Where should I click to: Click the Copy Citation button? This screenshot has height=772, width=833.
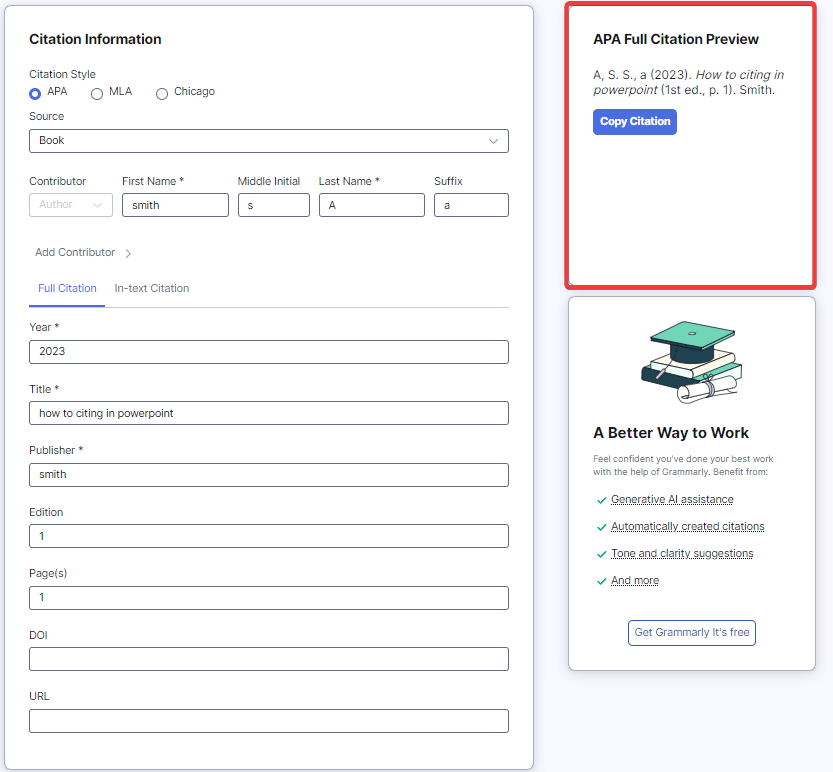pyautogui.click(x=635, y=122)
